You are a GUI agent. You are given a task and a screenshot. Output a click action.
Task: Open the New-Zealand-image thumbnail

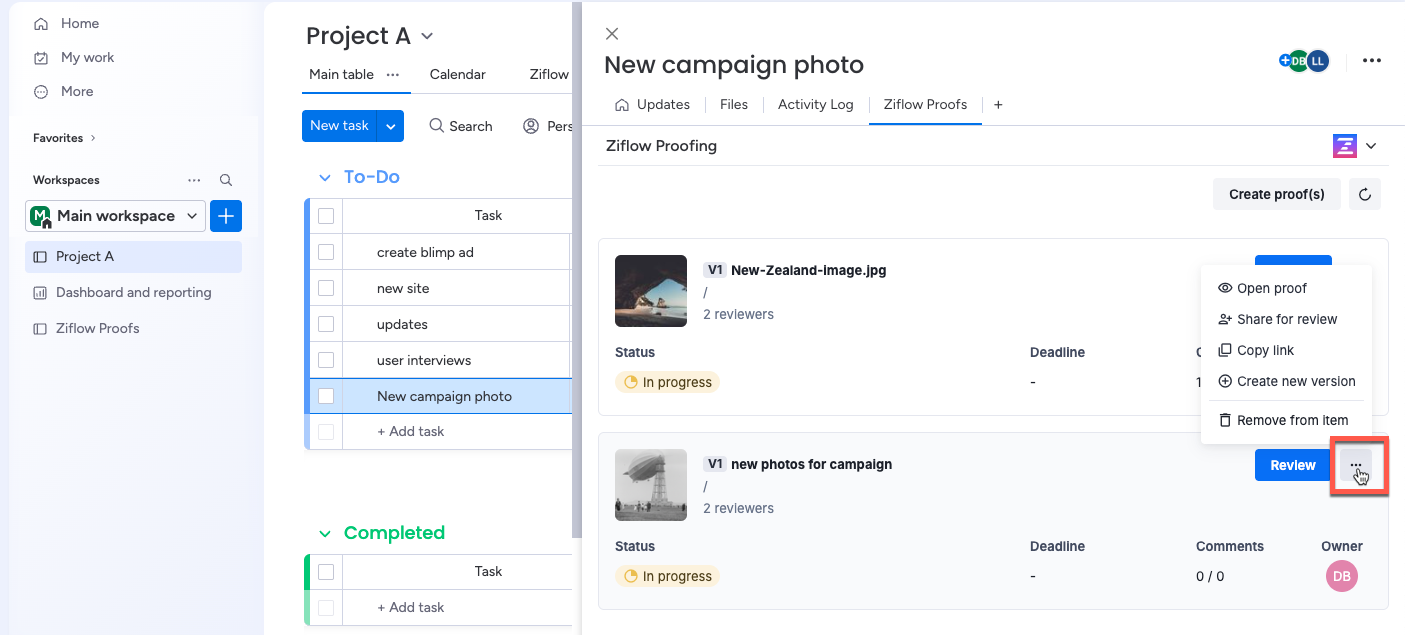(x=651, y=291)
